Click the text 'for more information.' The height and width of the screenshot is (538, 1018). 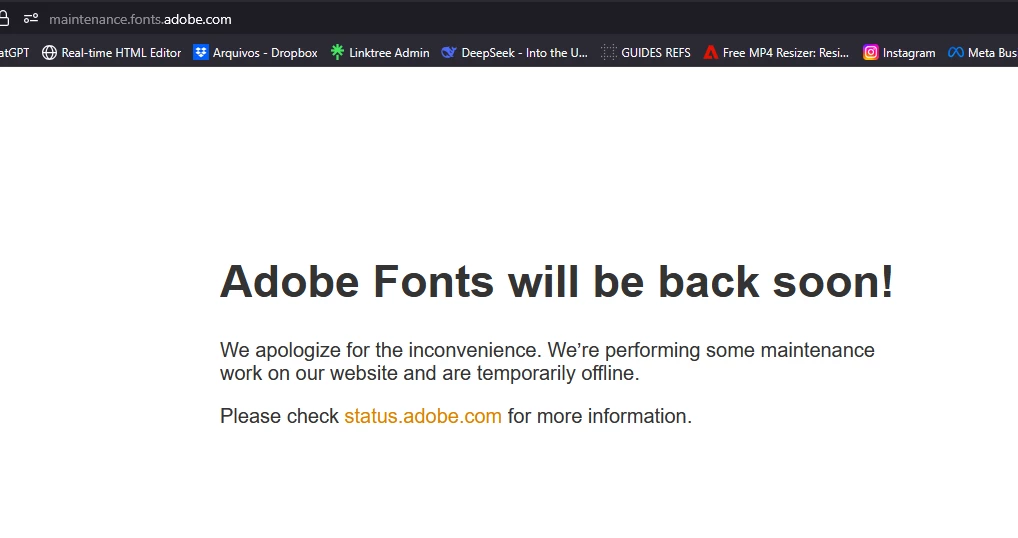[x=600, y=416]
